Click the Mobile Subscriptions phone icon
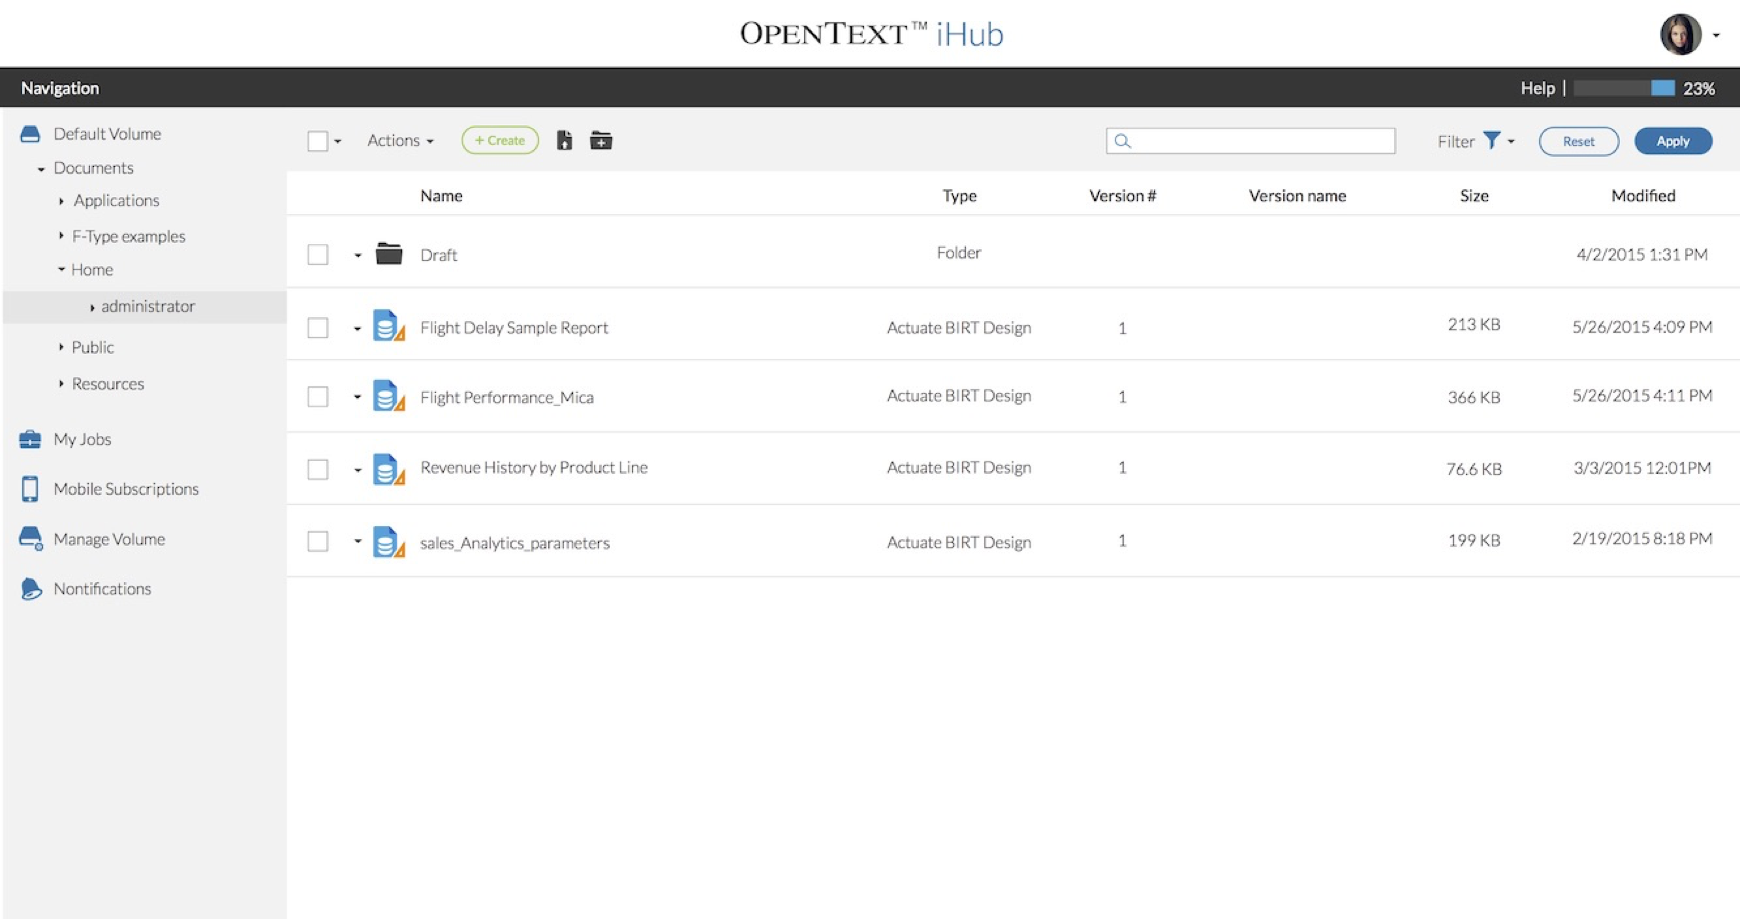The height and width of the screenshot is (919, 1740). 30,489
